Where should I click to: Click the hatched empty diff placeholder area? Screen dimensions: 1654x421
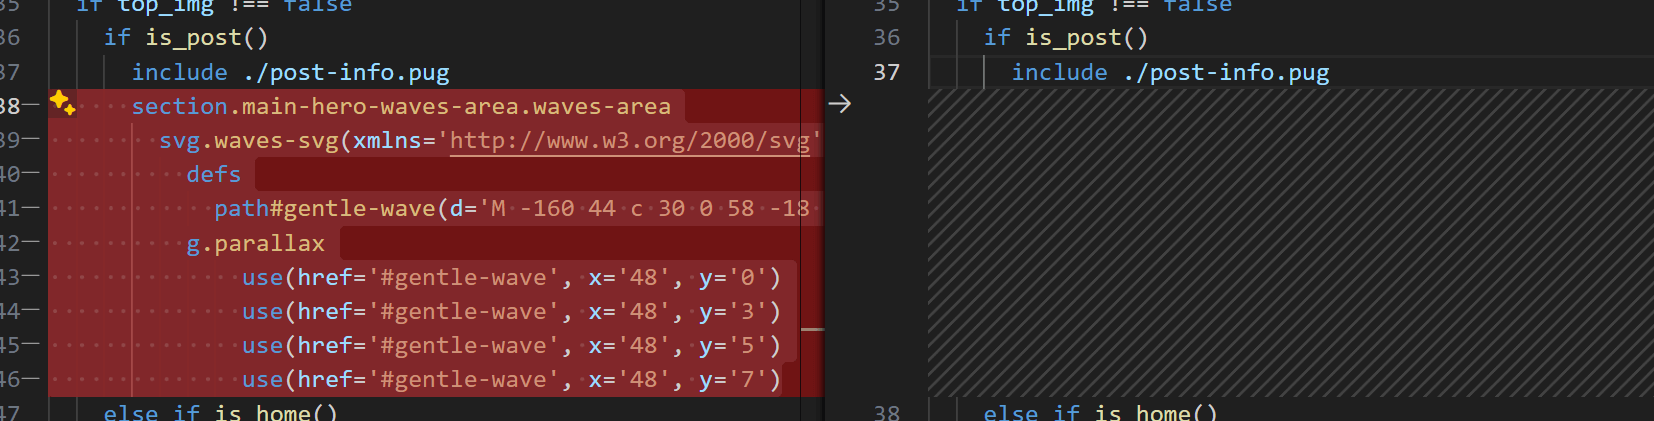coord(1288,242)
